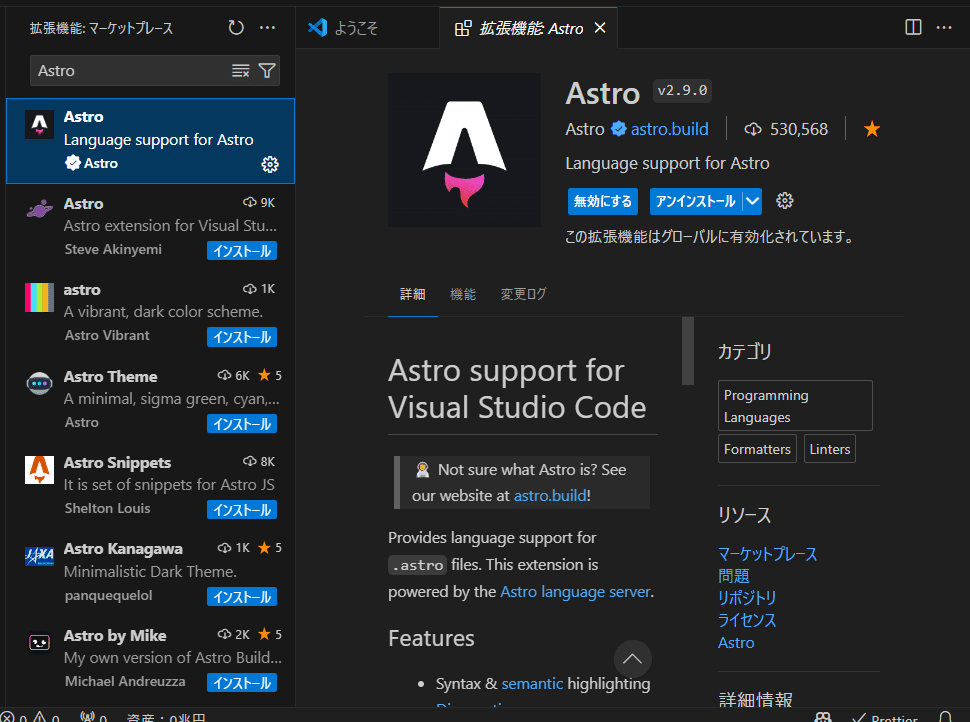Viewport: 970px width, 722px height.
Task: Expand the アンインストール dropdown arrow
Action: [x=753, y=201]
